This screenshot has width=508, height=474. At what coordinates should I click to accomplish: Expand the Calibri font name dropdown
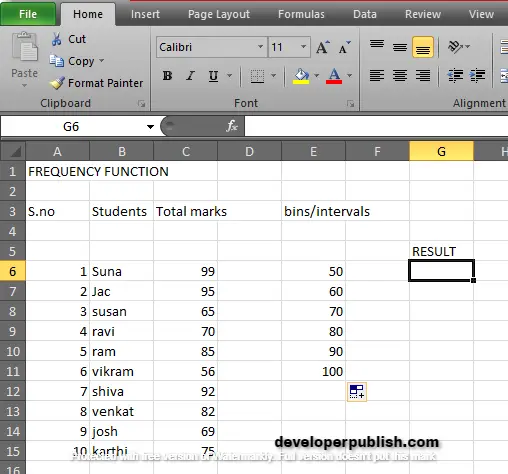pyautogui.click(x=260, y=47)
